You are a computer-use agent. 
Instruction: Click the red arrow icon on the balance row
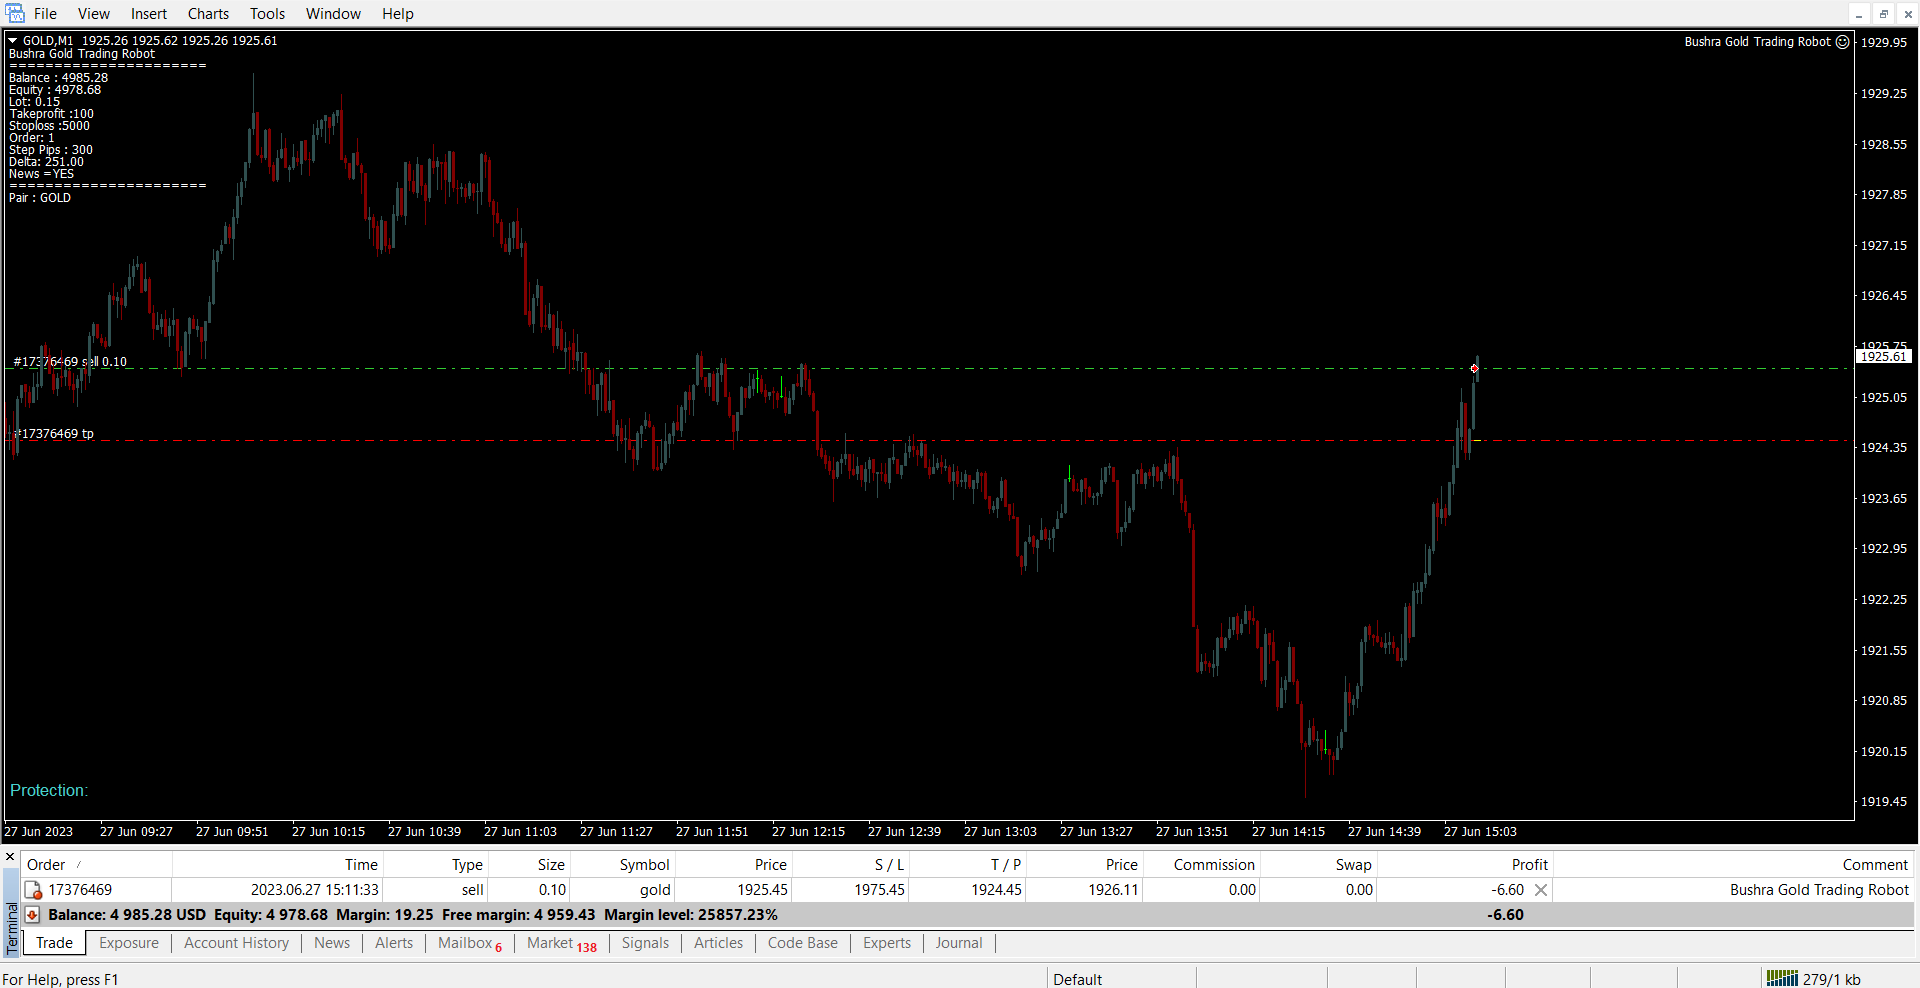point(32,915)
